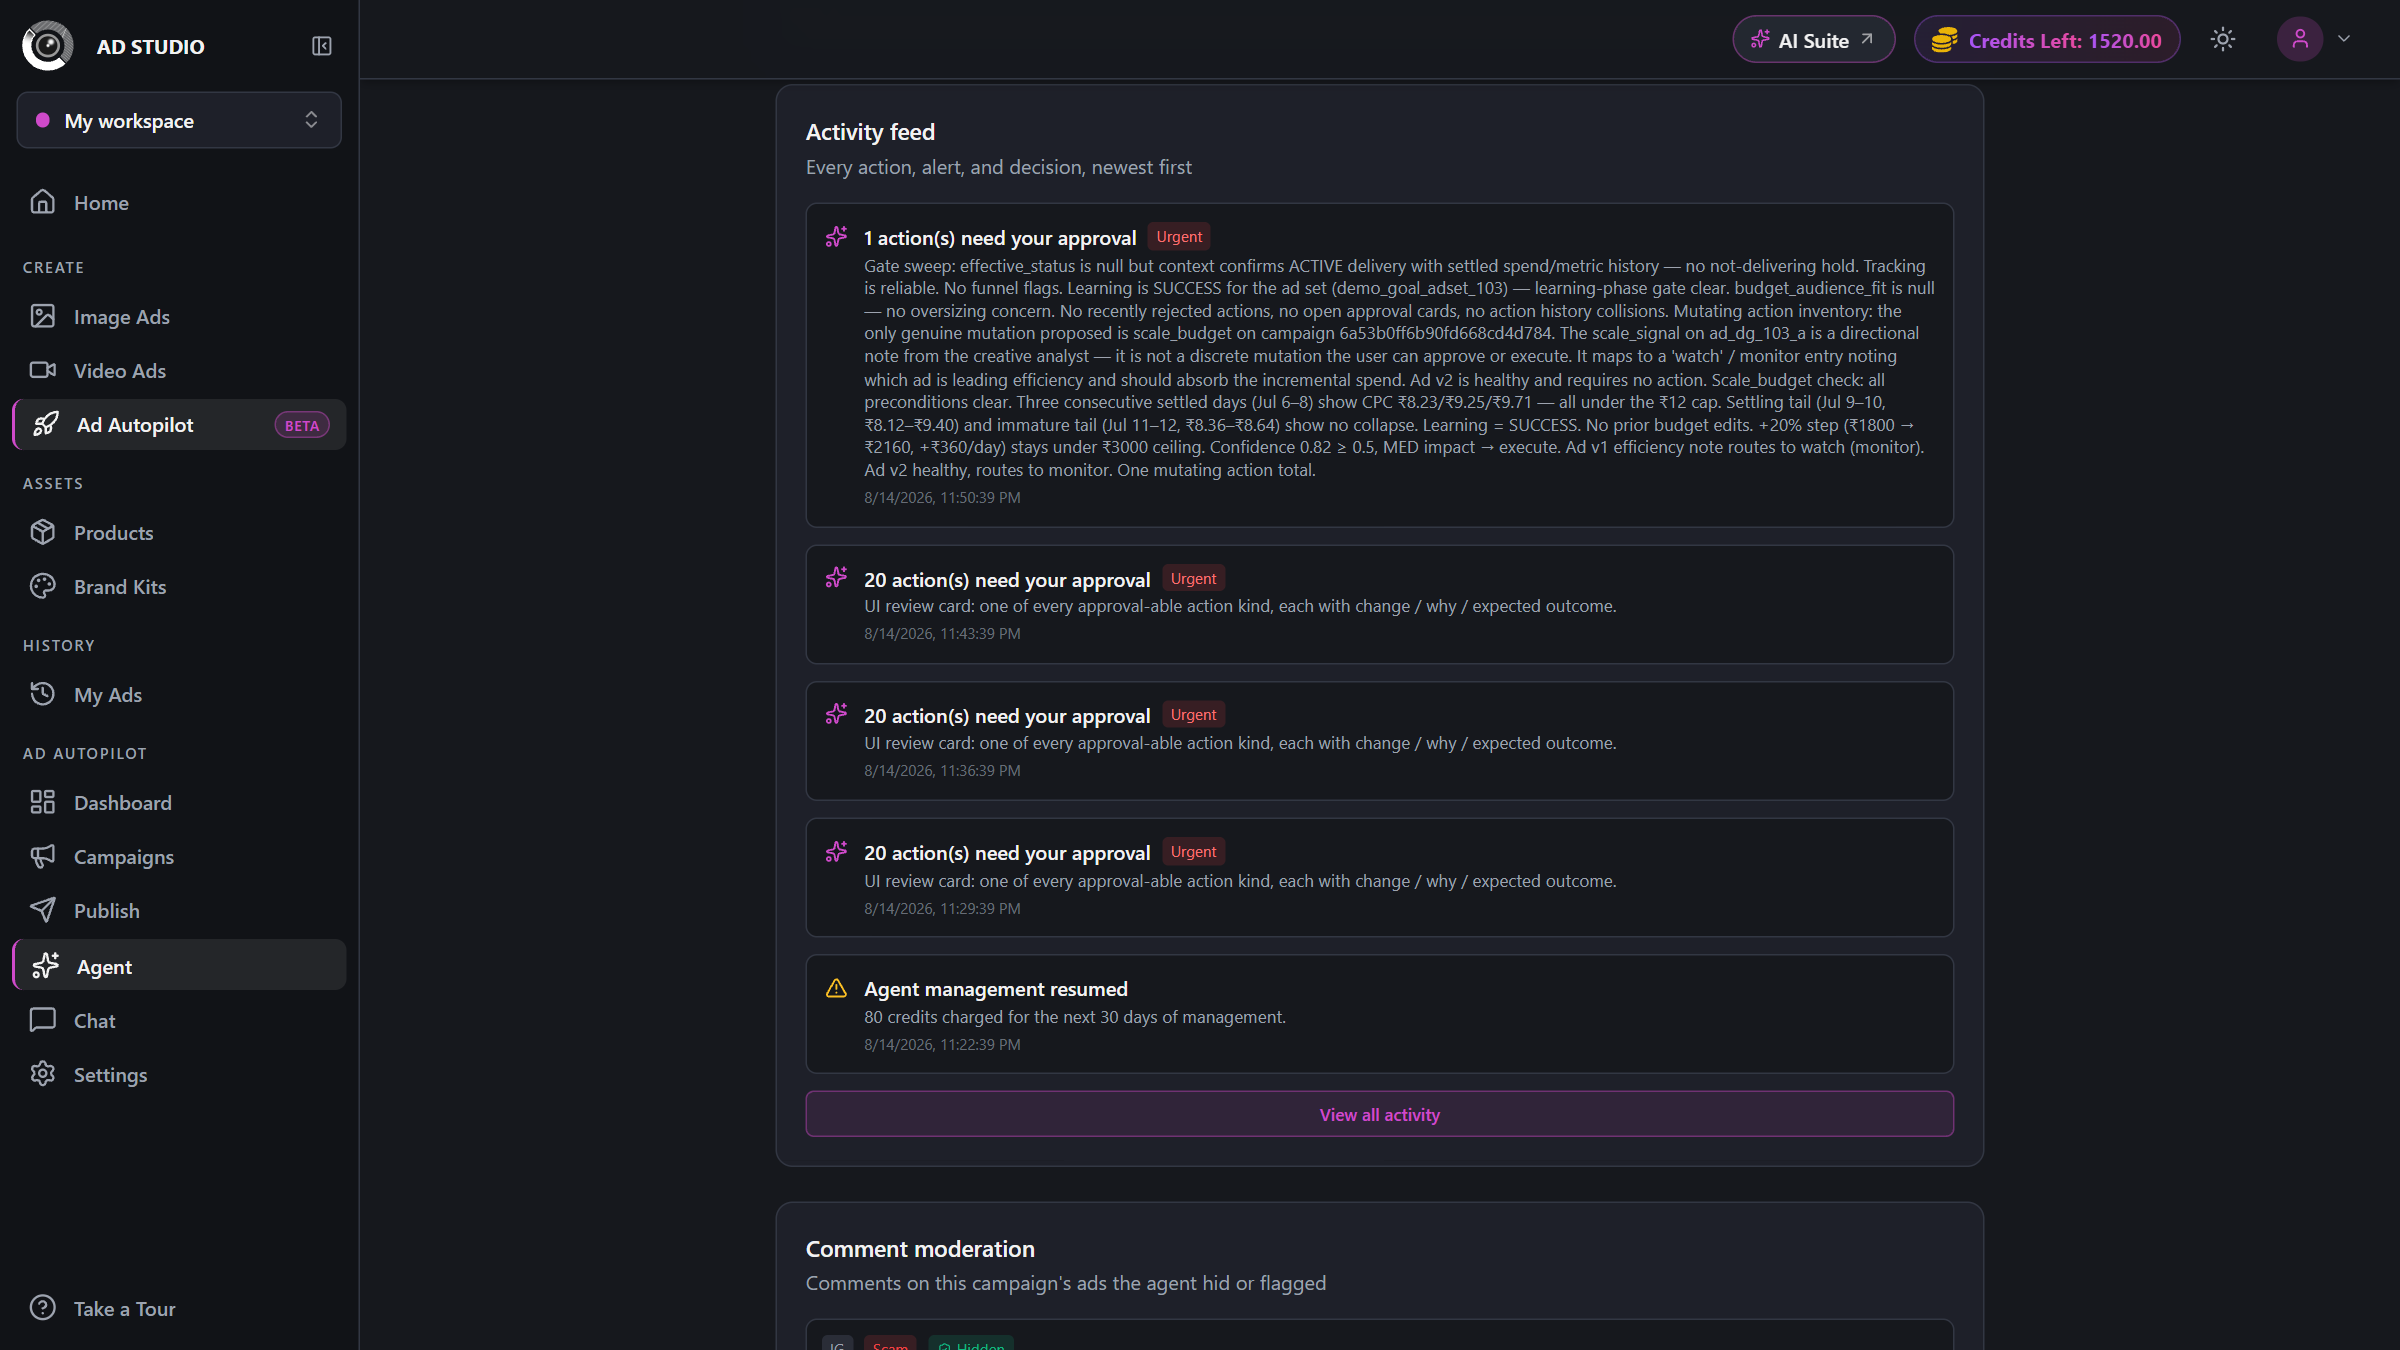
Task: Click the Campaigns megaphone icon
Action: 42,856
